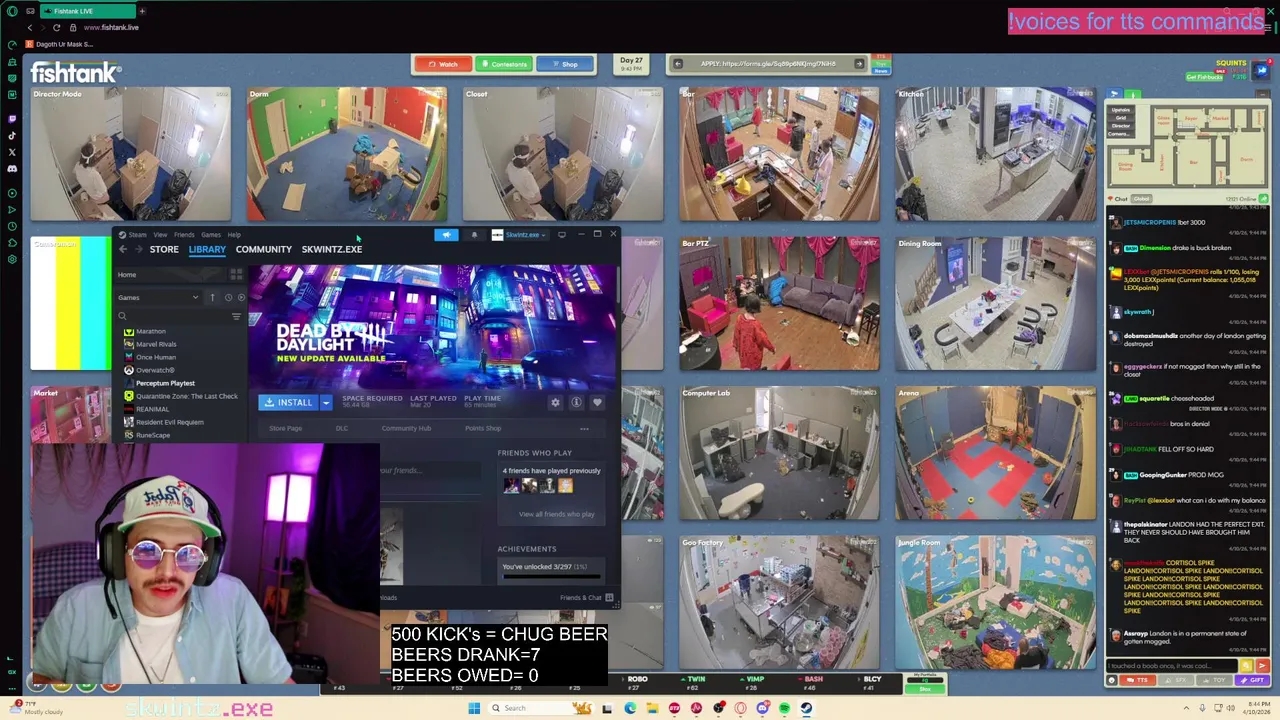Open the SKWINTZ.EXE profile tab
1280x720 pixels.
(332, 249)
